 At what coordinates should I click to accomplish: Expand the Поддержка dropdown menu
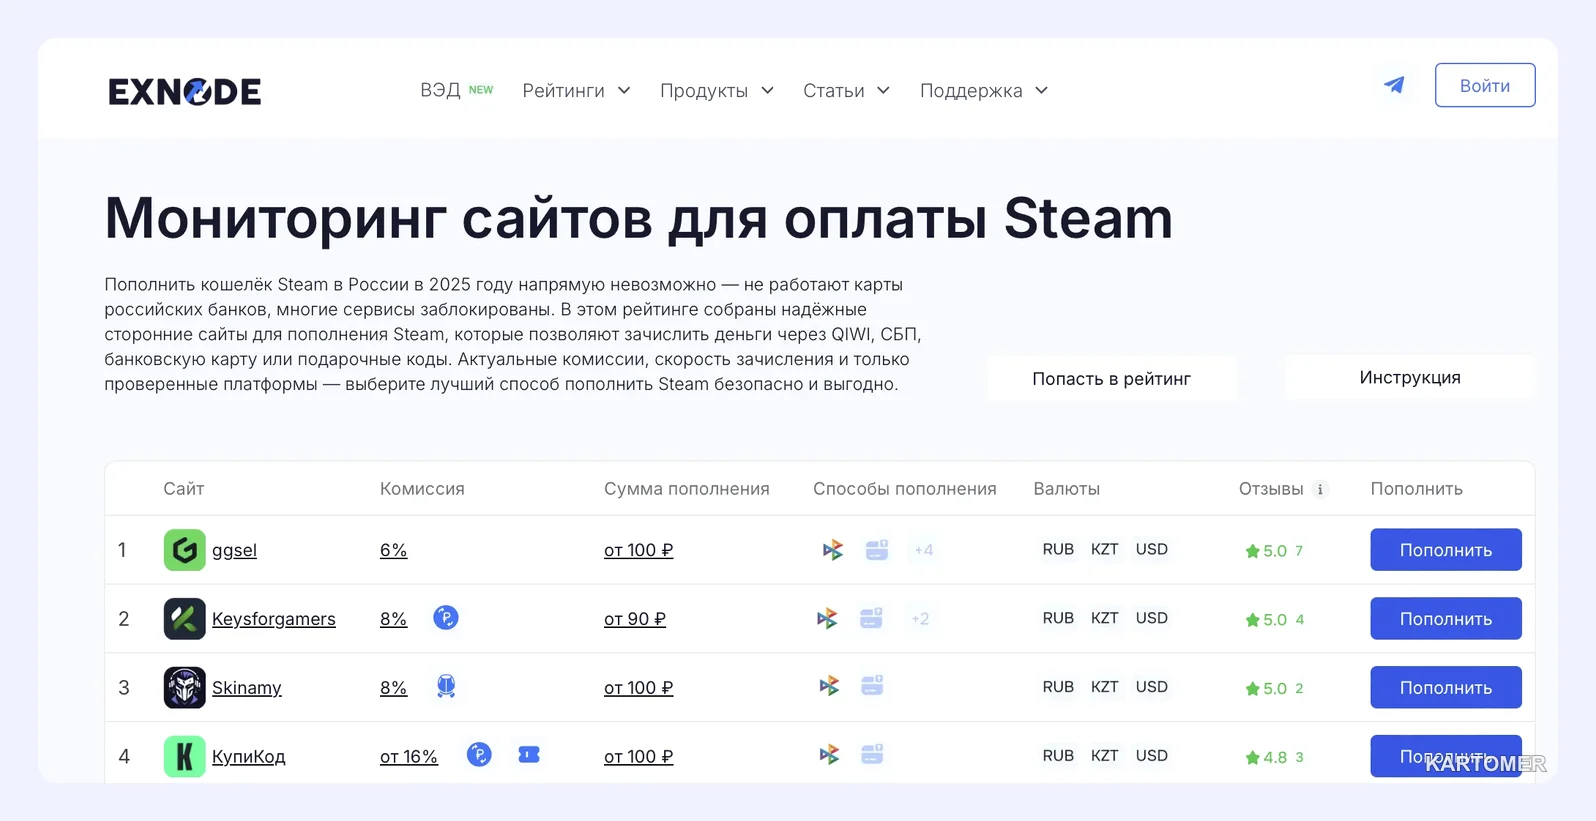[984, 91]
